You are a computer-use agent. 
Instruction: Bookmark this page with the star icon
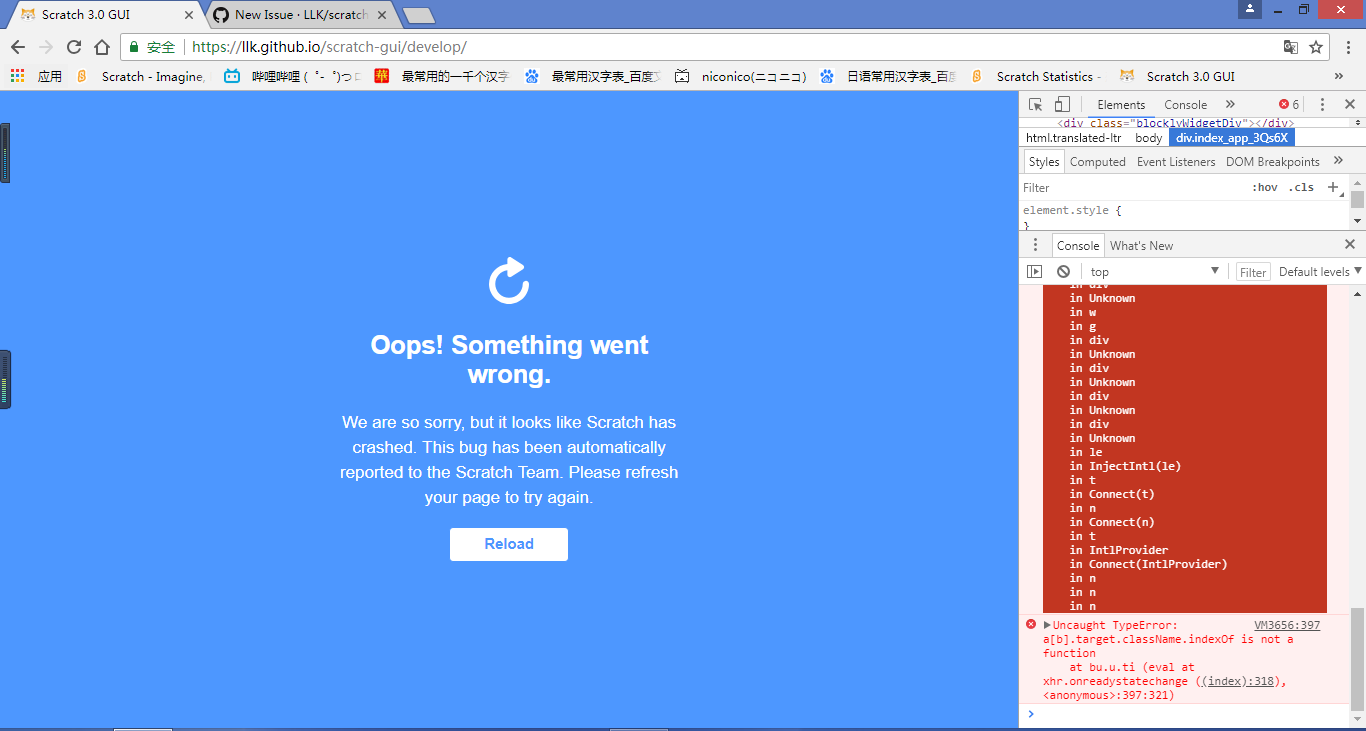tap(1317, 46)
